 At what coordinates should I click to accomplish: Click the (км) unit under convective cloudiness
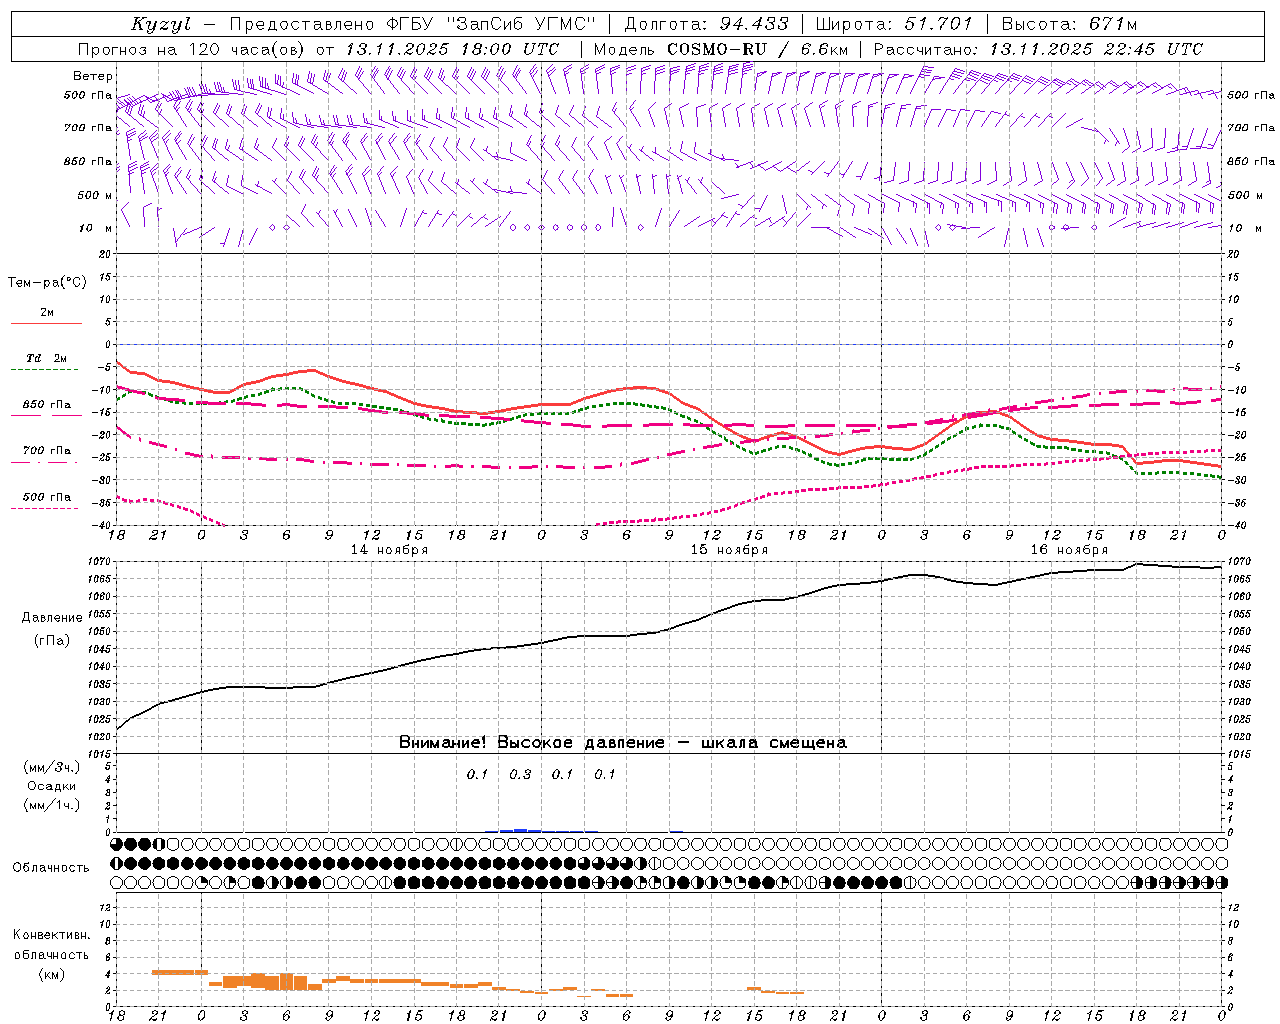point(52,974)
